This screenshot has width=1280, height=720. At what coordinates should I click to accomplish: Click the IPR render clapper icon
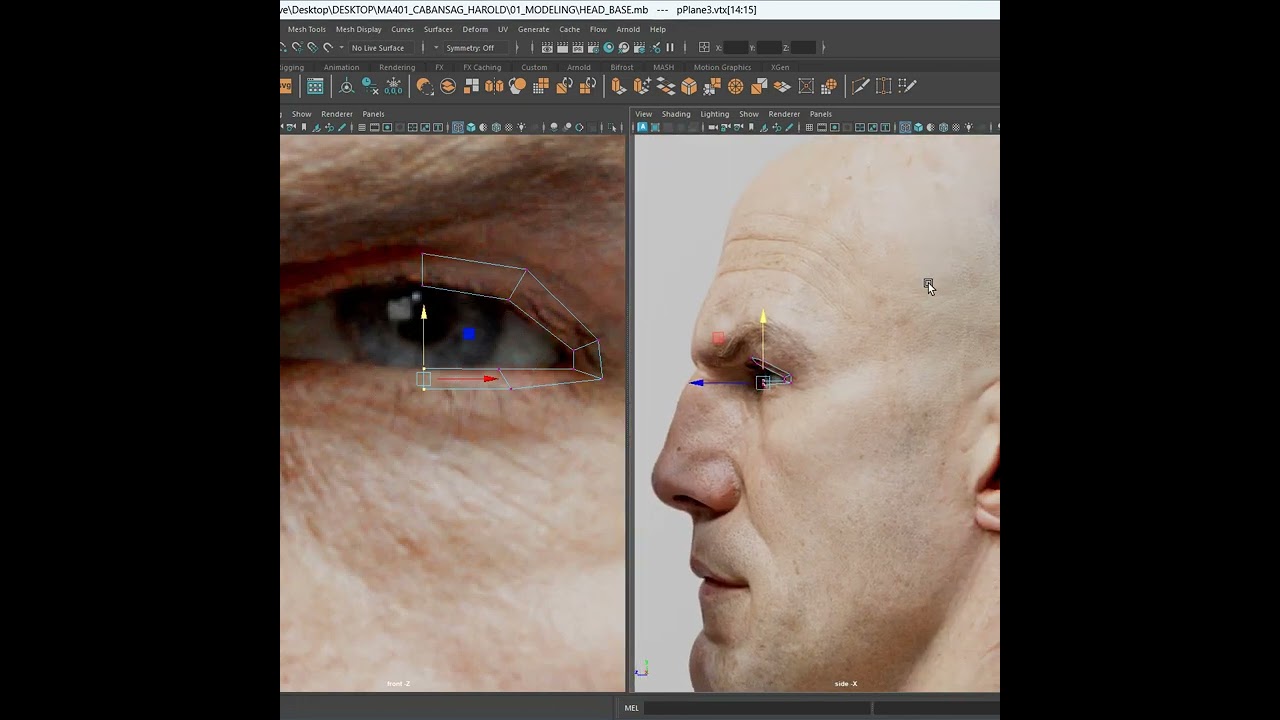(578, 48)
